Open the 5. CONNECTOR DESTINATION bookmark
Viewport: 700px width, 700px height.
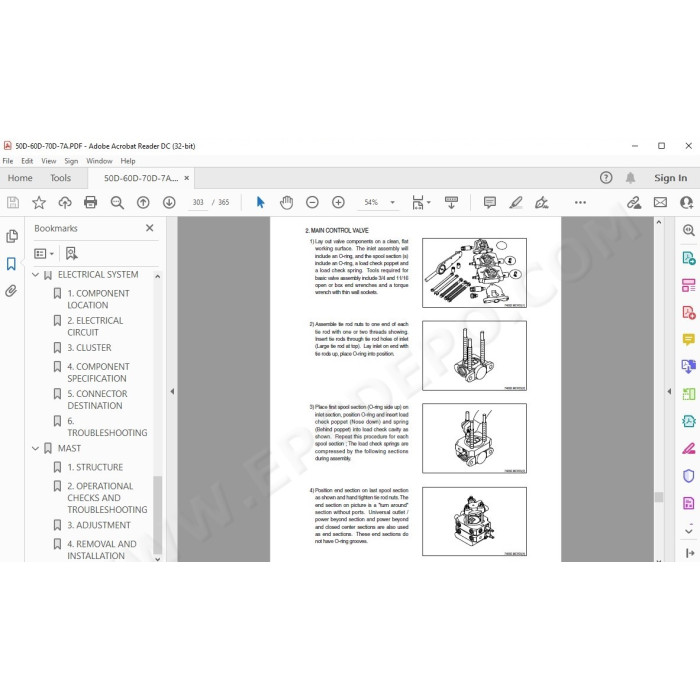tap(97, 400)
